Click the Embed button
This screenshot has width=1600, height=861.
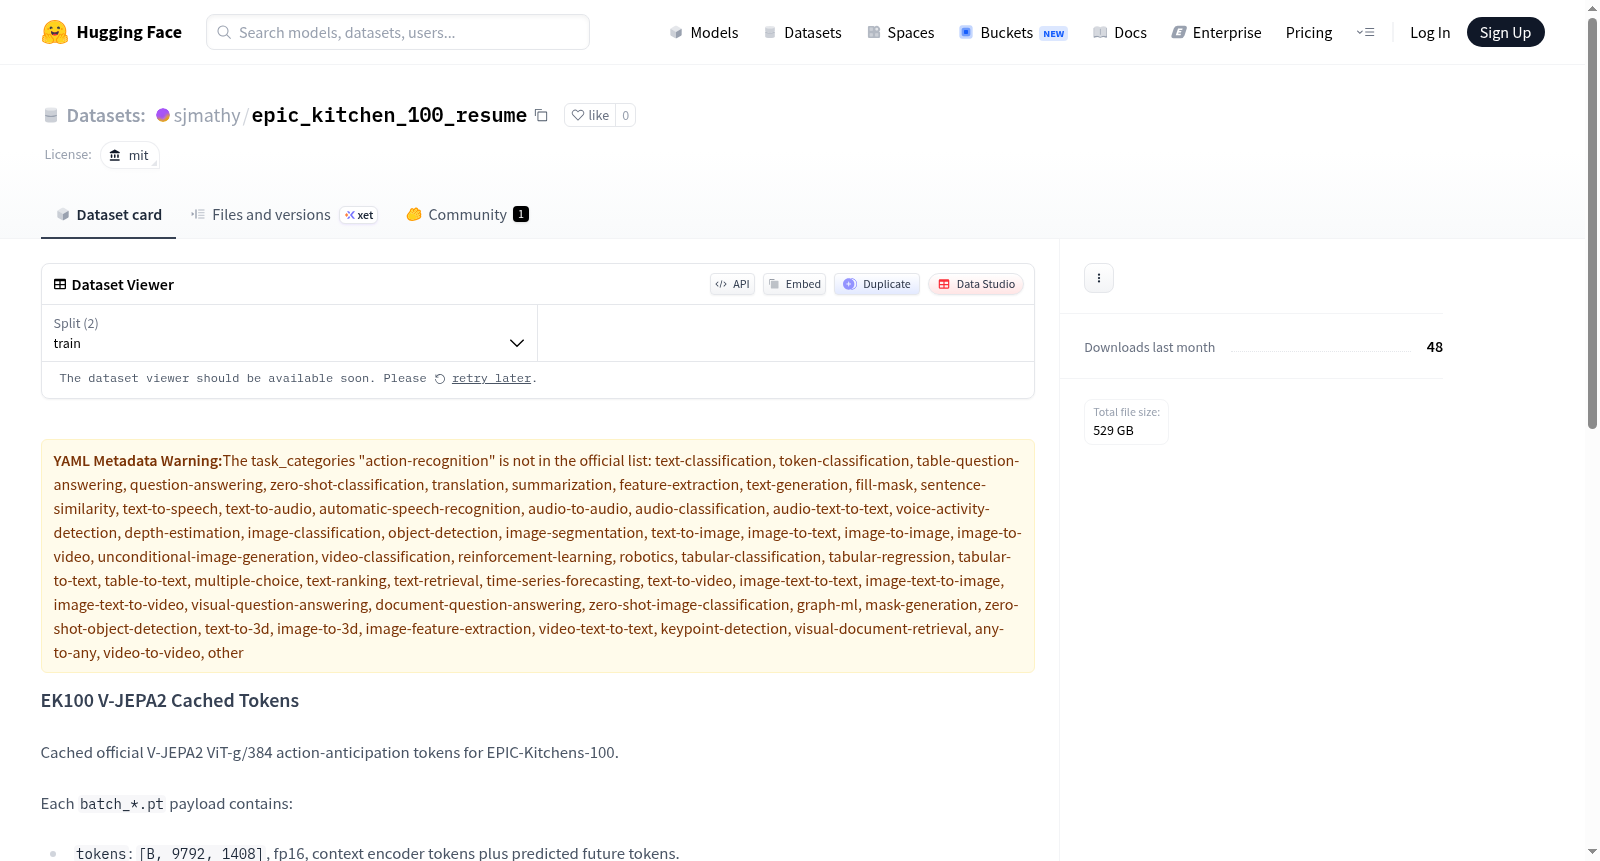(x=795, y=284)
